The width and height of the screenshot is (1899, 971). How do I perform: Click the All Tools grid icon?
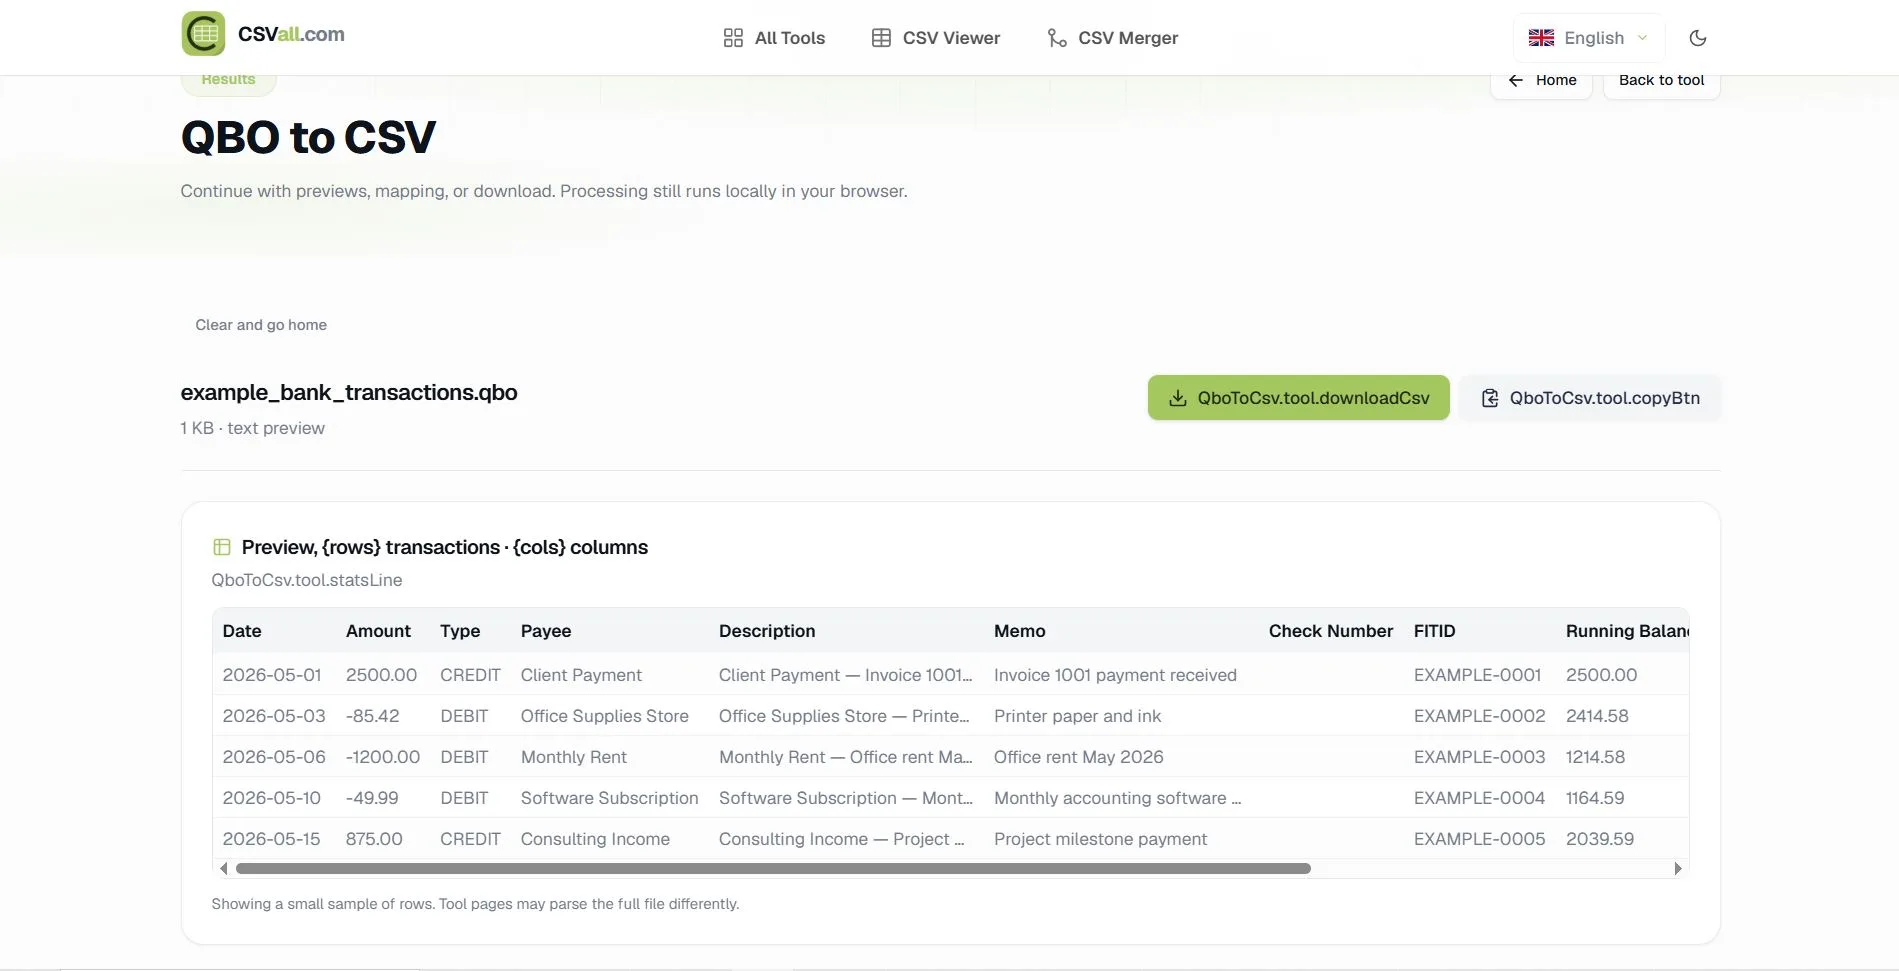733,38
